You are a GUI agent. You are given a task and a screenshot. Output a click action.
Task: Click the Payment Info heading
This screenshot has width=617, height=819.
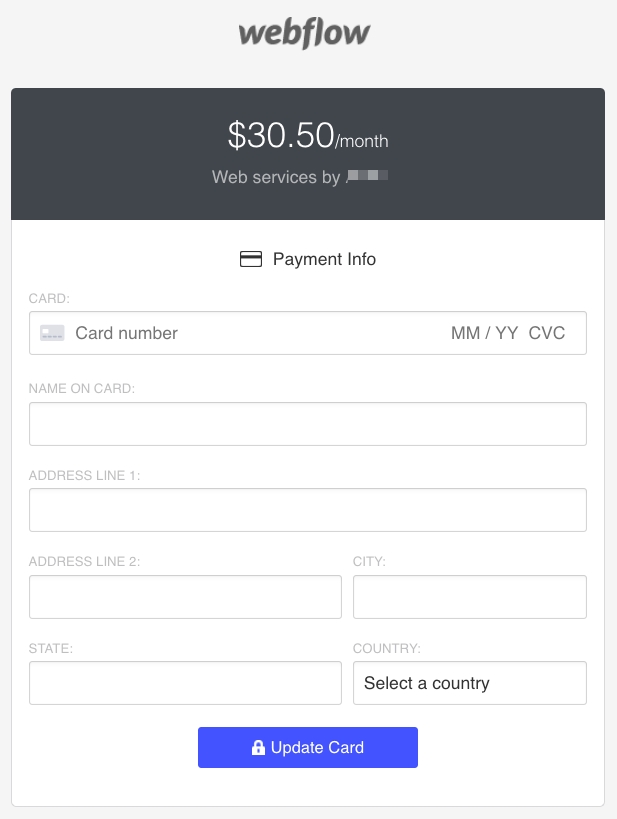pos(324,259)
